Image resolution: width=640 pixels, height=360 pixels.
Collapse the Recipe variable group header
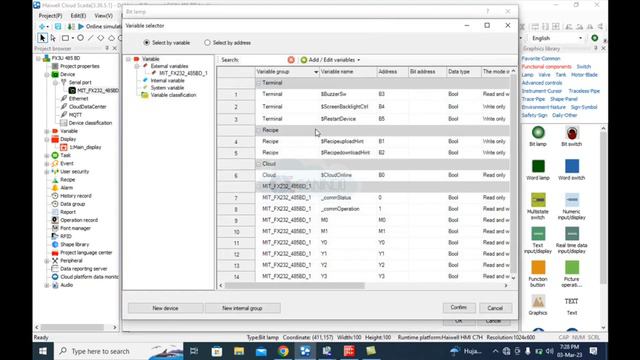coord(258,130)
